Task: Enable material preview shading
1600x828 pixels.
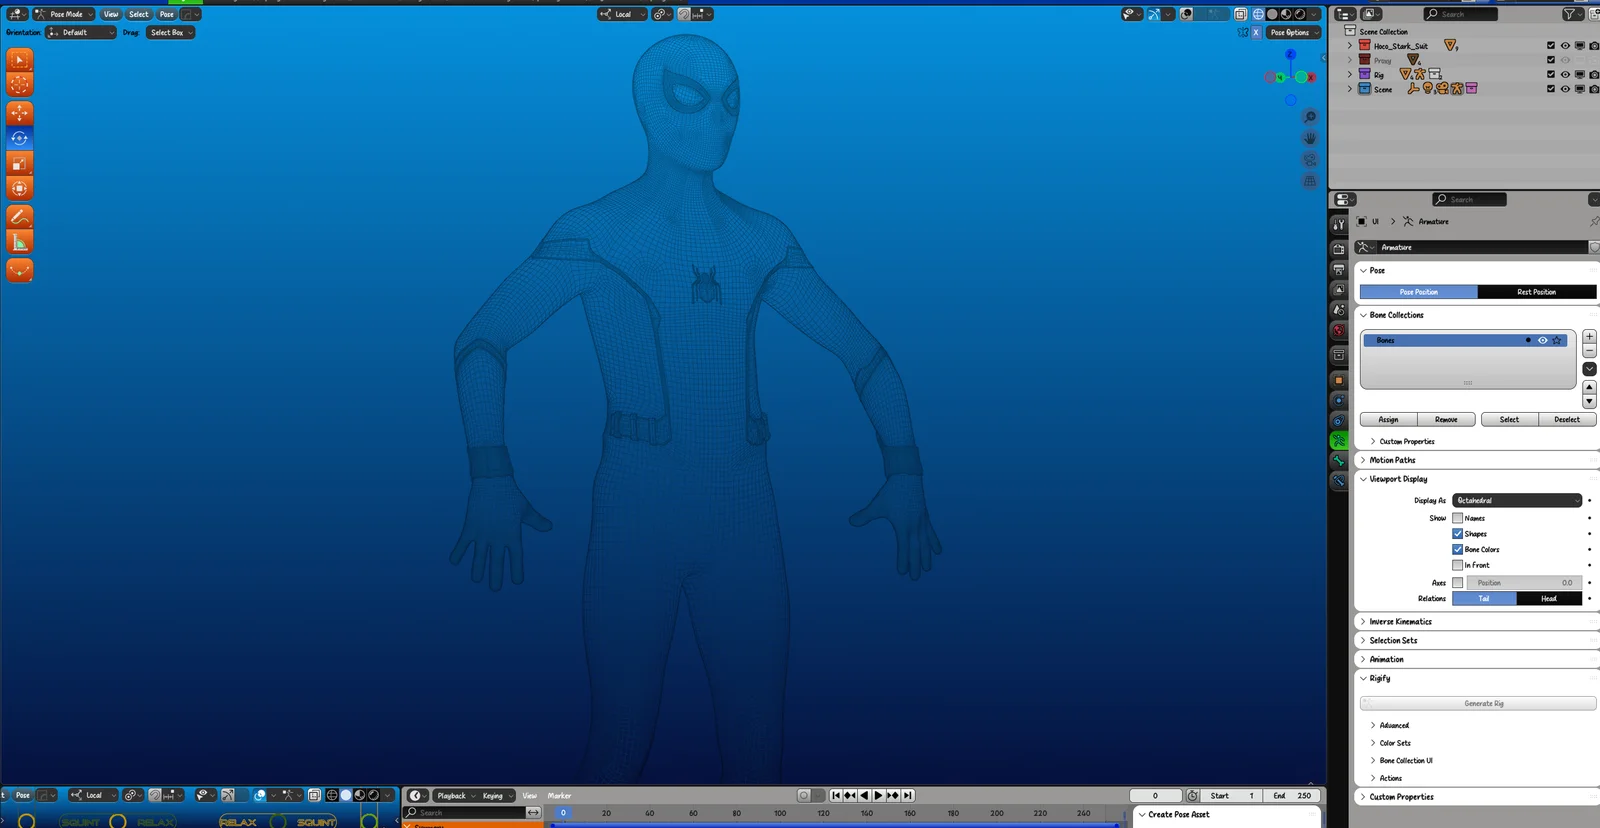Action: coord(1286,14)
